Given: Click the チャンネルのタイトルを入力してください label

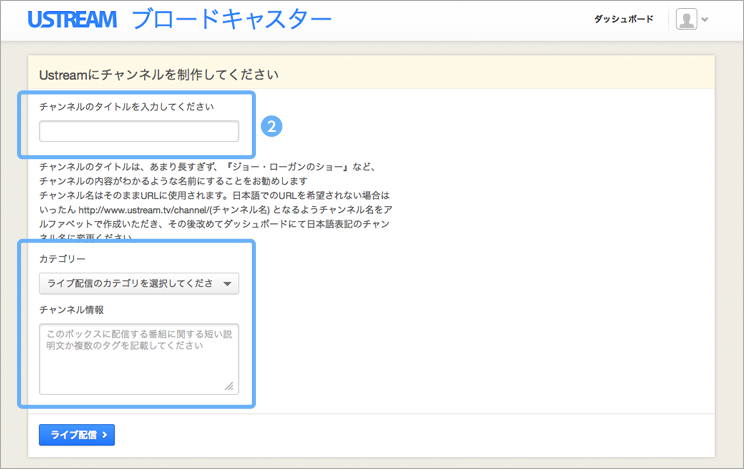Looking at the screenshot, I should point(126,107).
